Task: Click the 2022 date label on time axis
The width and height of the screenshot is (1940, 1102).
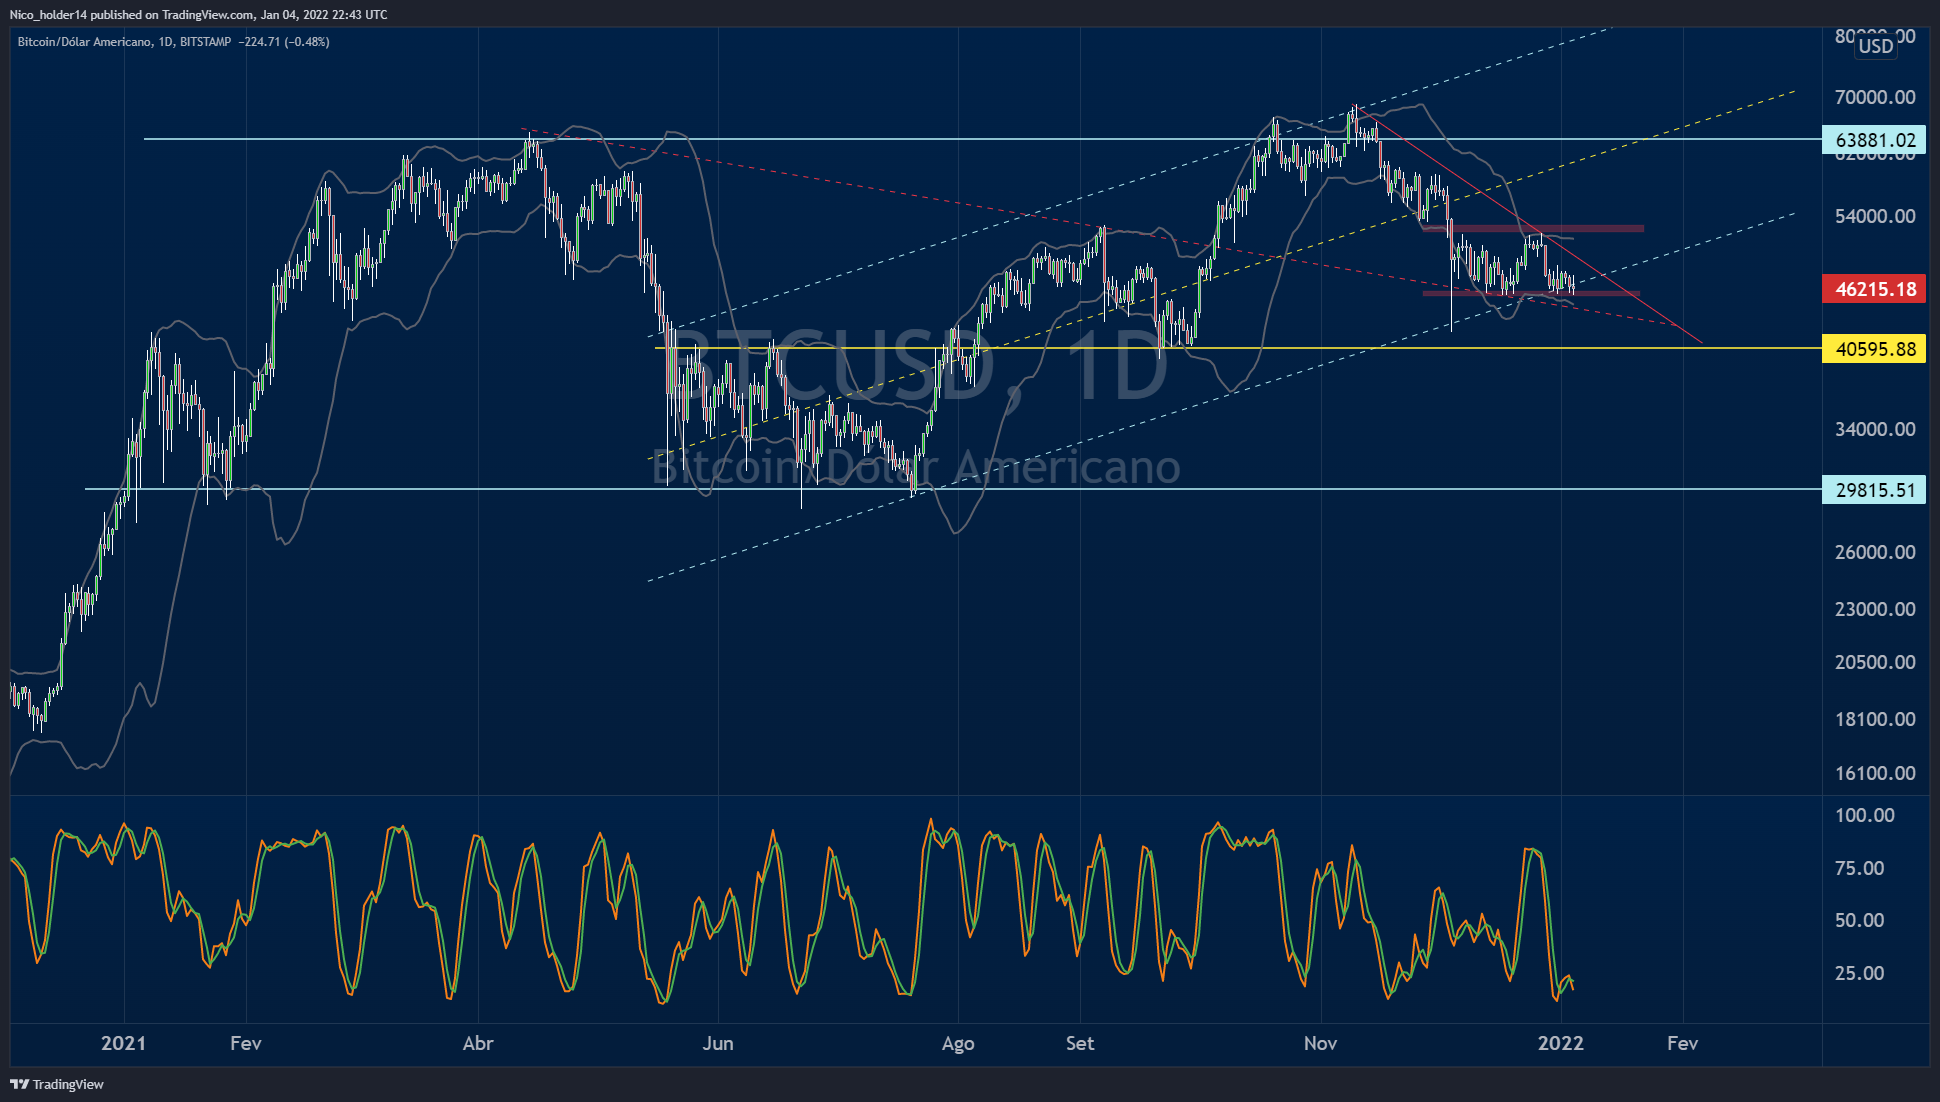Action: click(1560, 1043)
